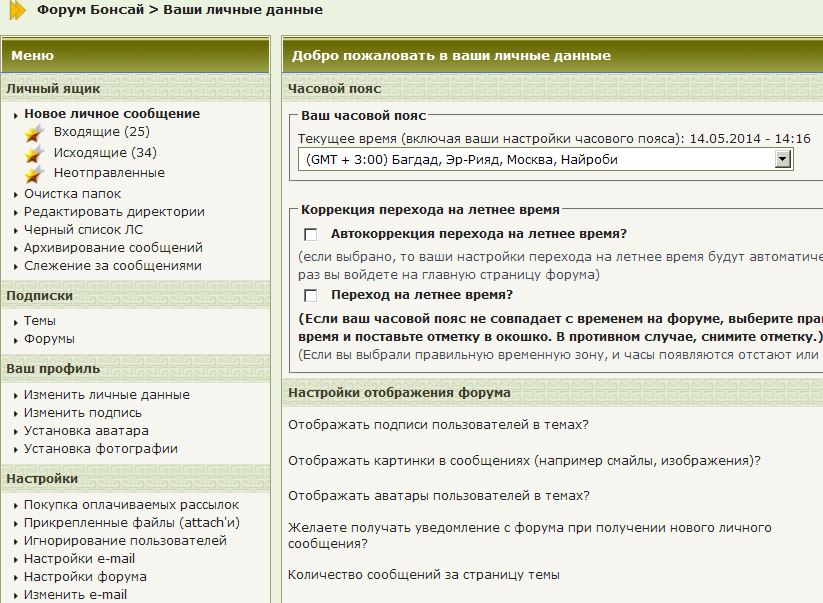Viewport: 823px width, 603px height.
Task: Click Отображать аватары пользователей в темах? text
Action: 439,495
